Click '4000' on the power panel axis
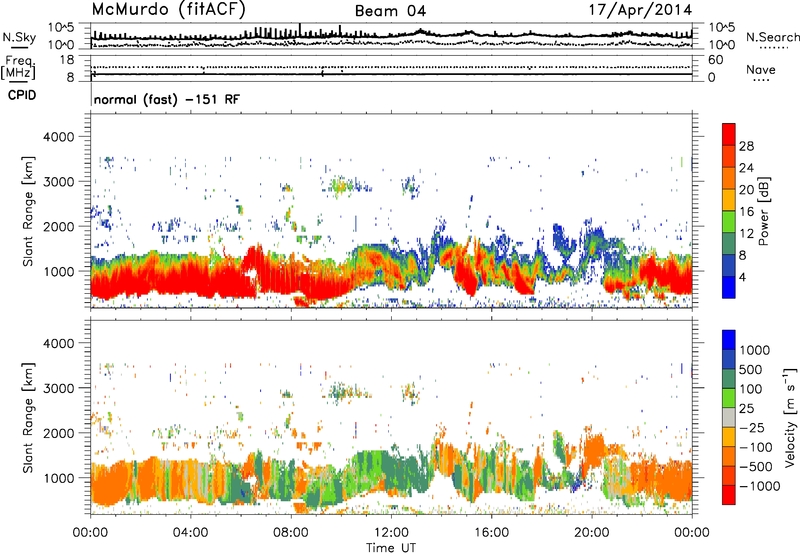The width and height of the screenshot is (800, 554). pos(61,137)
